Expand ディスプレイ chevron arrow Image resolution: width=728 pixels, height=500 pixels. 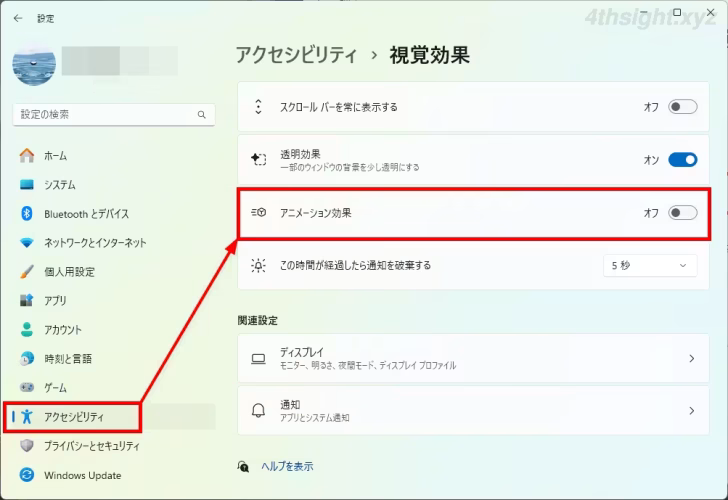pos(692,358)
